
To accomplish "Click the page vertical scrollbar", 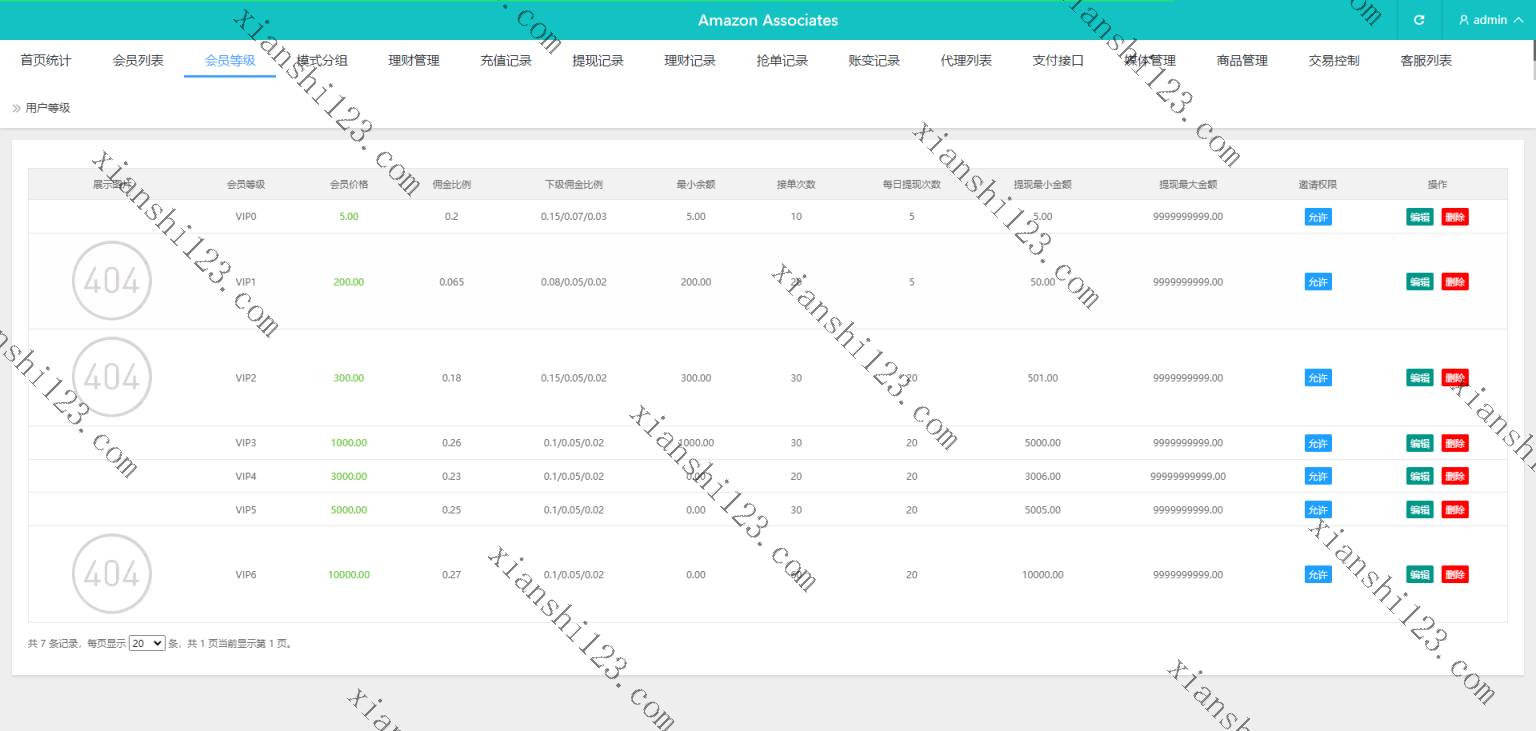I will (x=1532, y=60).
